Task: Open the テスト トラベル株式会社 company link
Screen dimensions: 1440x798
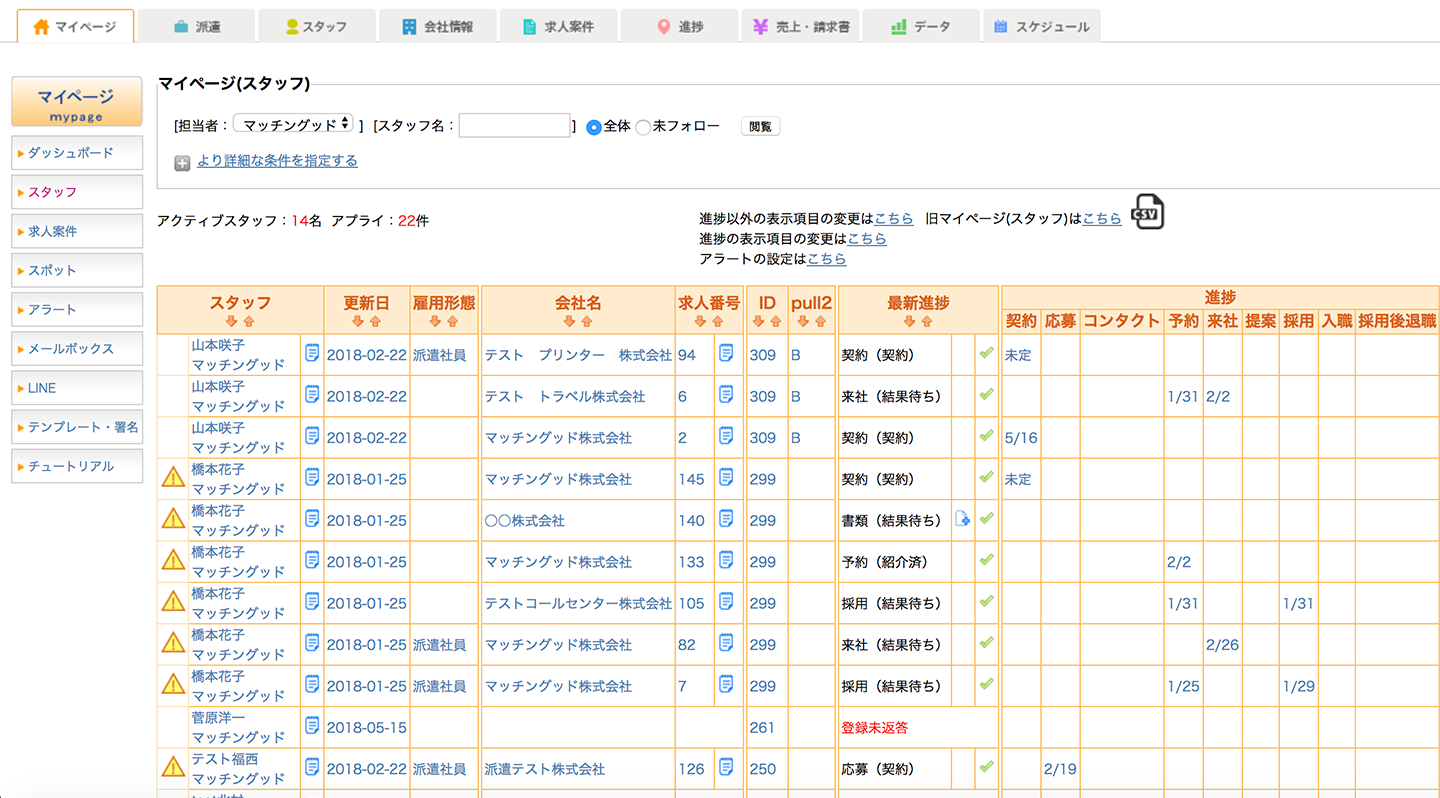Action: pos(564,396)
